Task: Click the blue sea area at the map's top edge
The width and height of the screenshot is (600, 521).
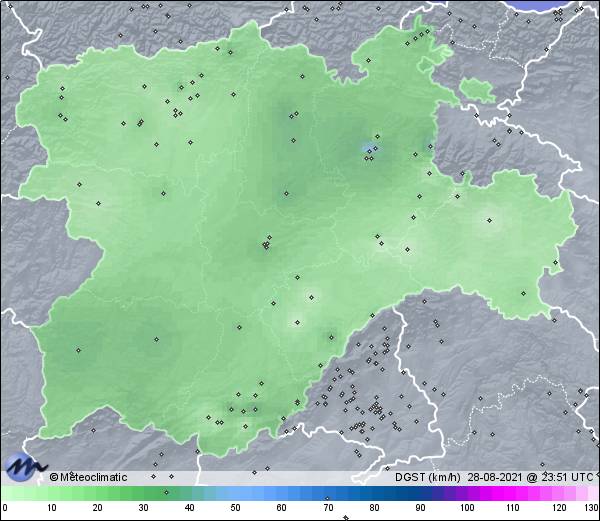Action: (x=543, y=5)
